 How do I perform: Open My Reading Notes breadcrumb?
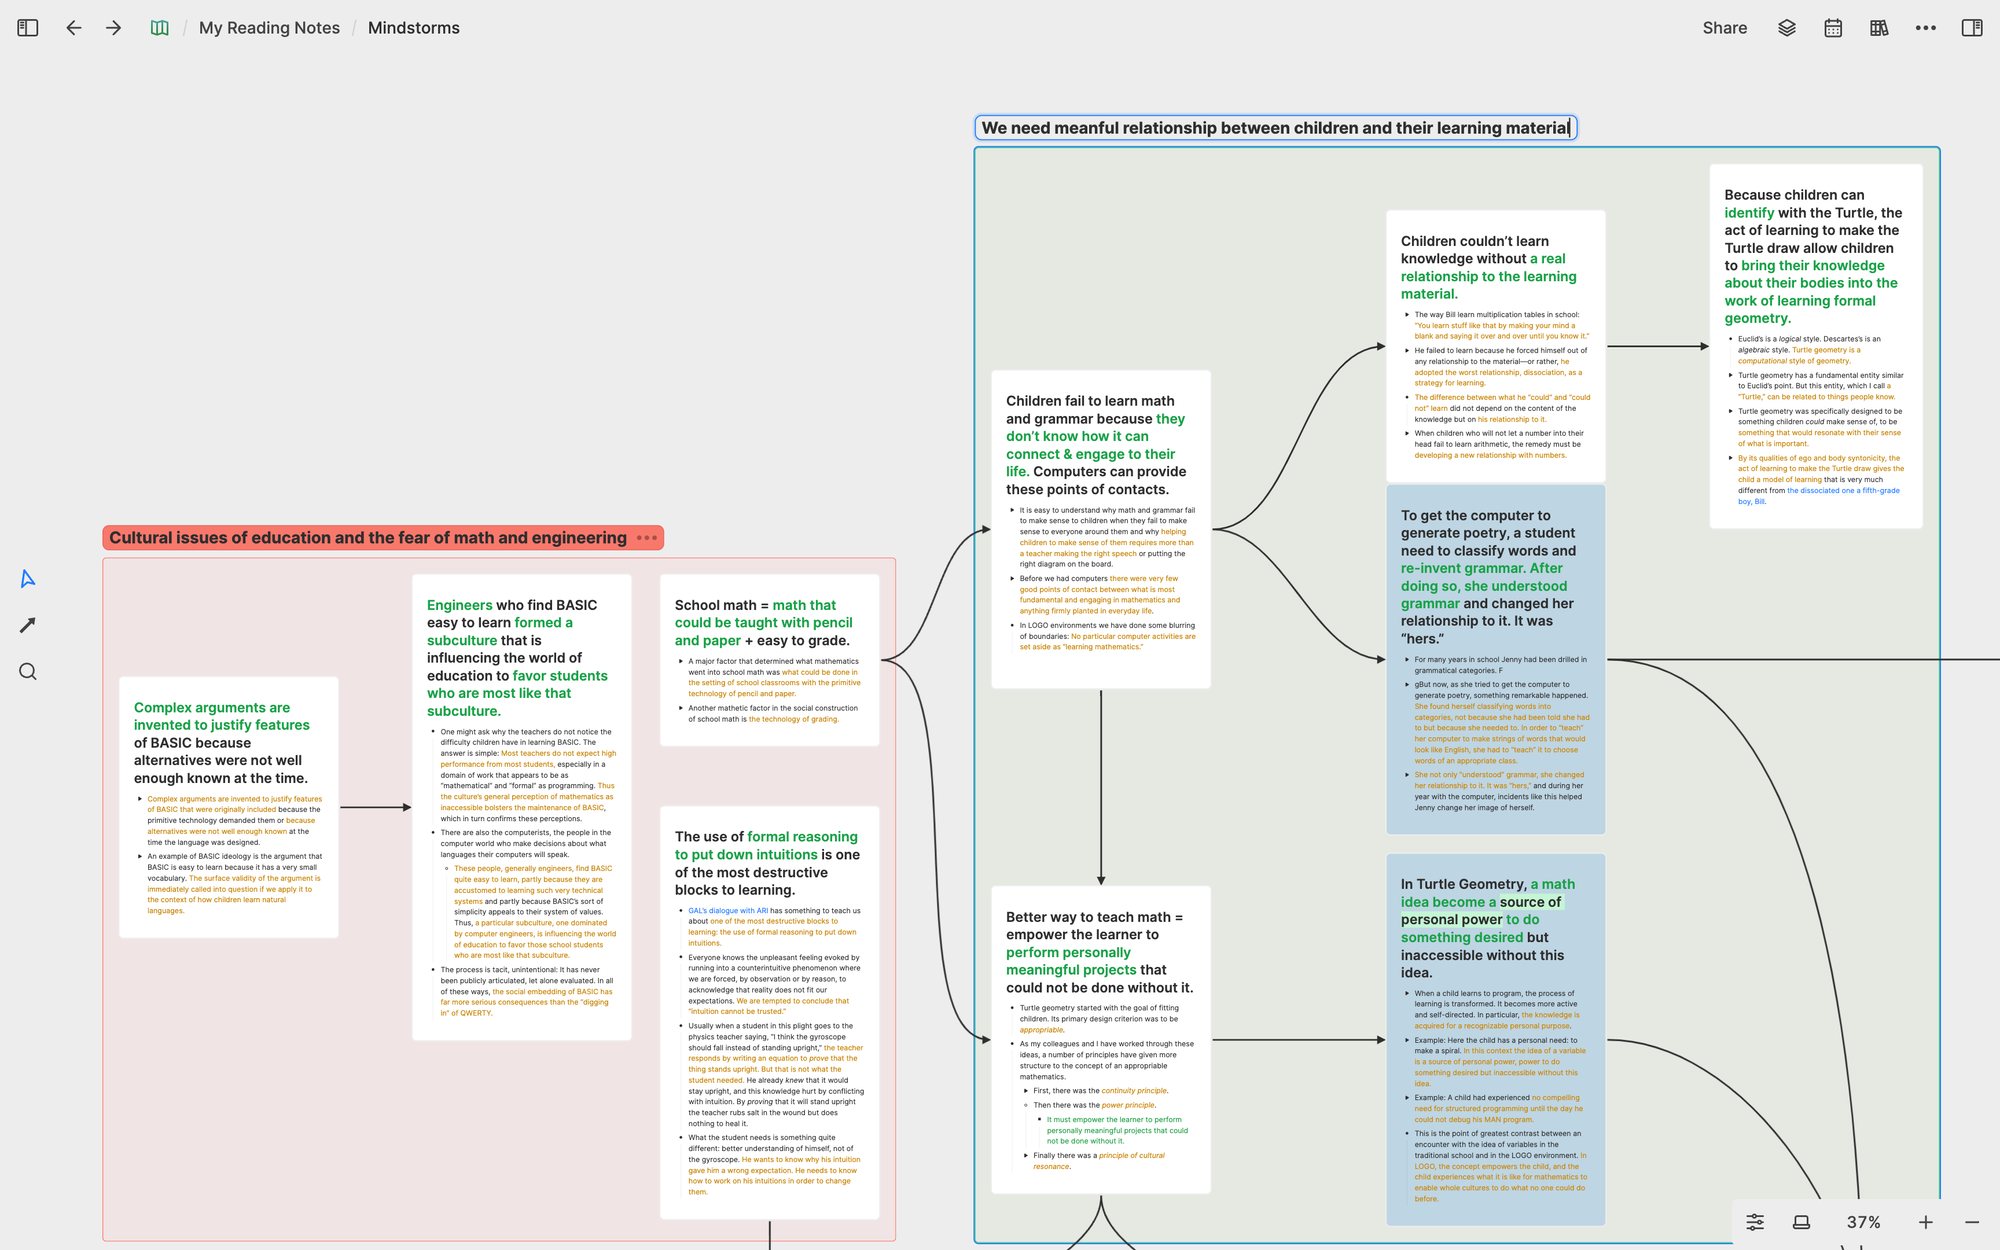269,28
